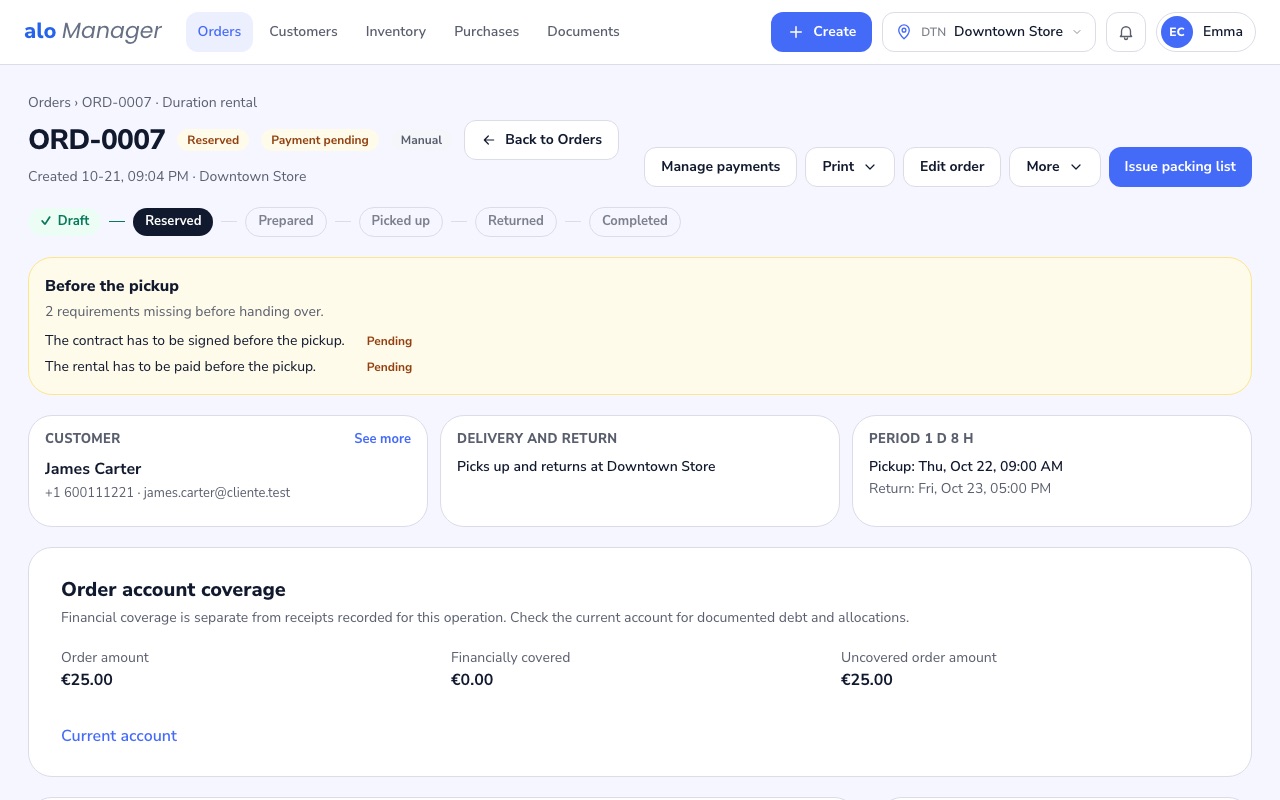The height and width of the screenshot is (800, 1280).
Task: Switch to the Inventory tab
Action: coord(396,32)
